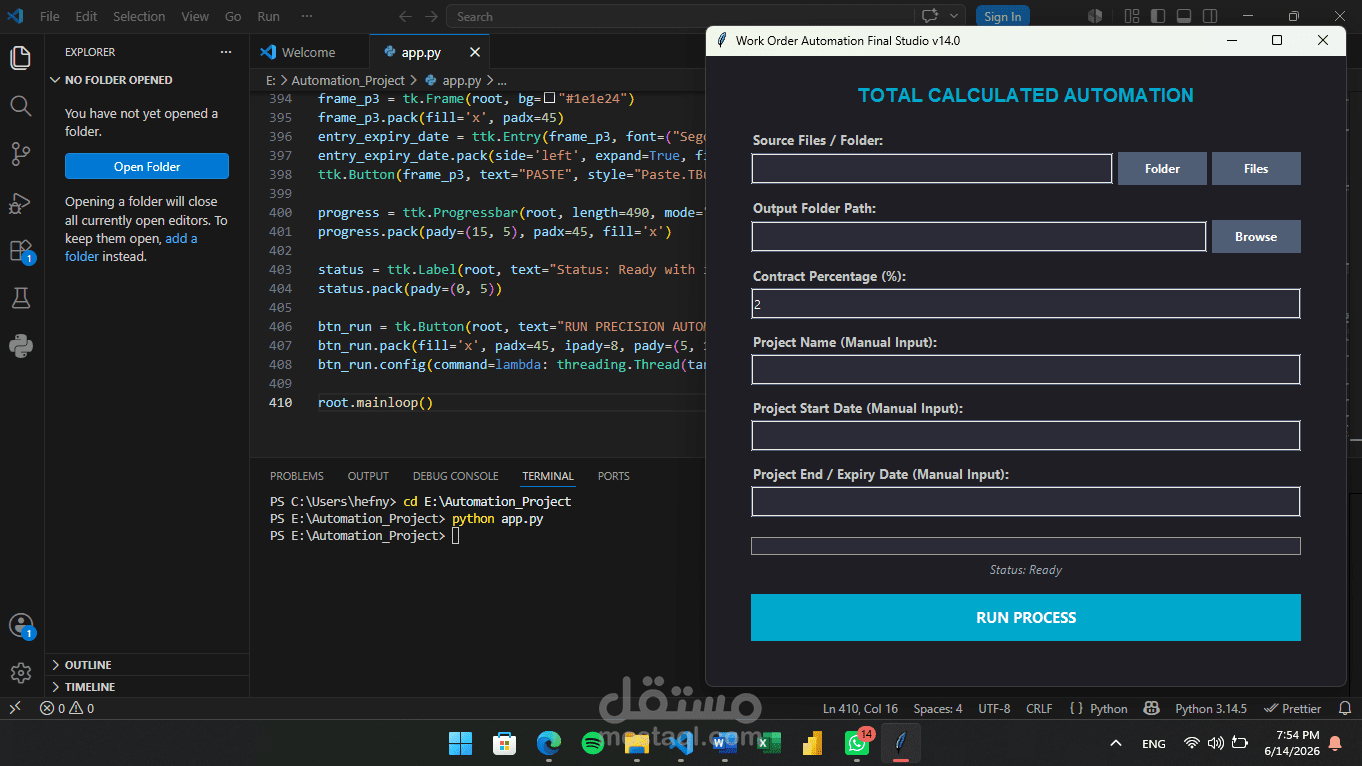Open the Run menu
This screenshot has width=1362, height=766.
point(268,16)
